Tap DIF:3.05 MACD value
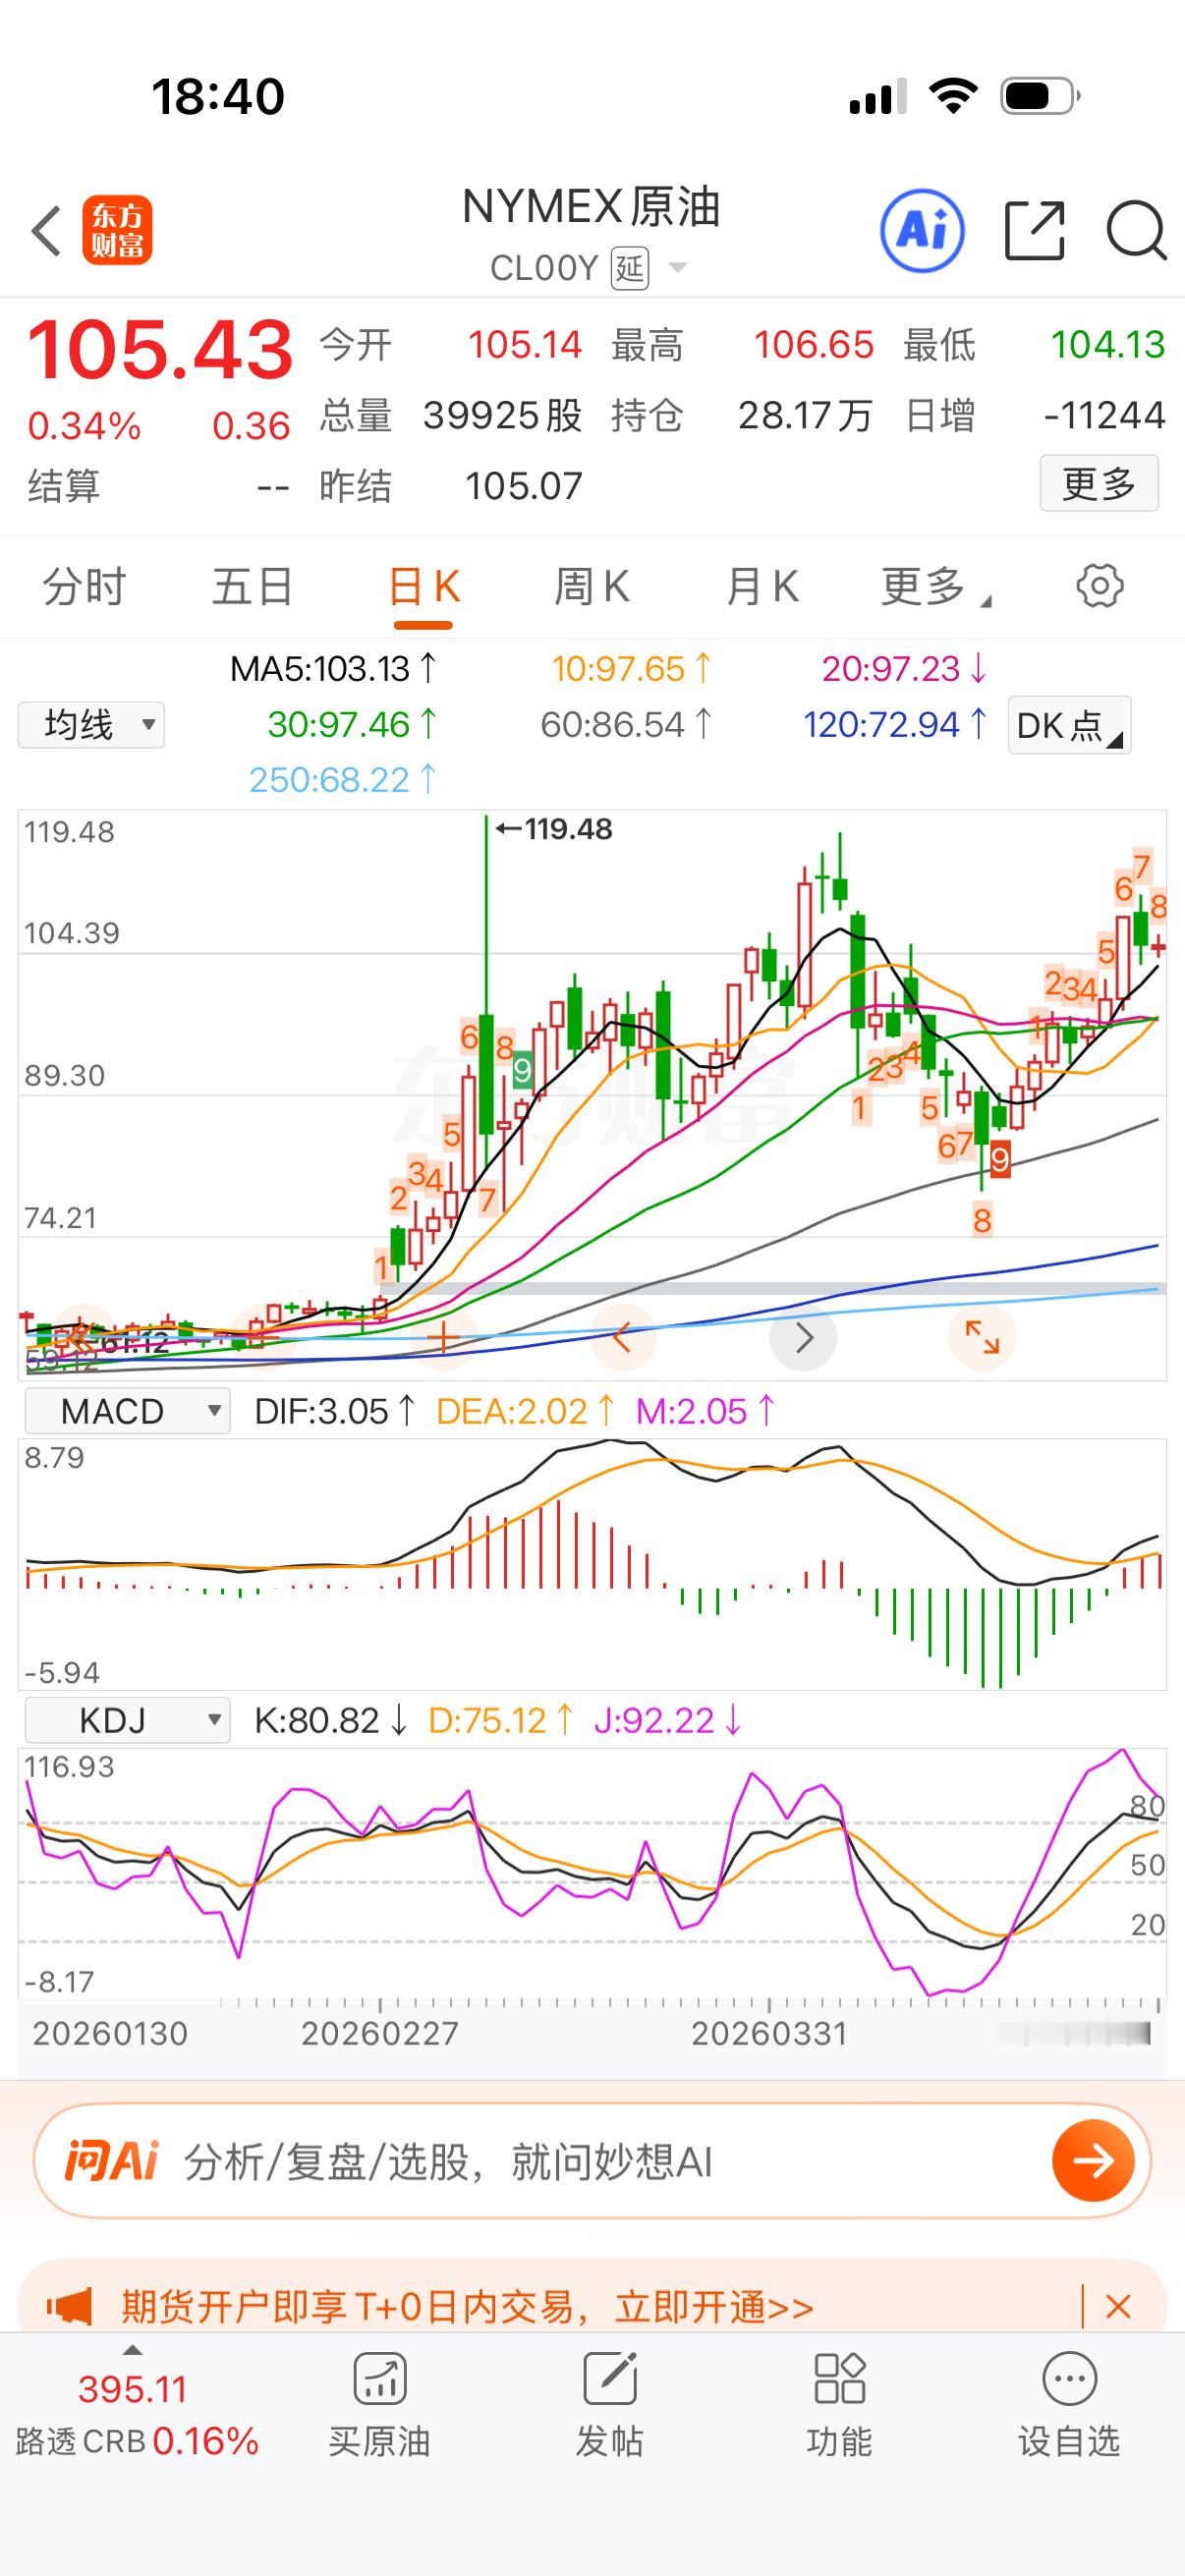Screen dimensions: 1185x2576 pos(334,1411)
